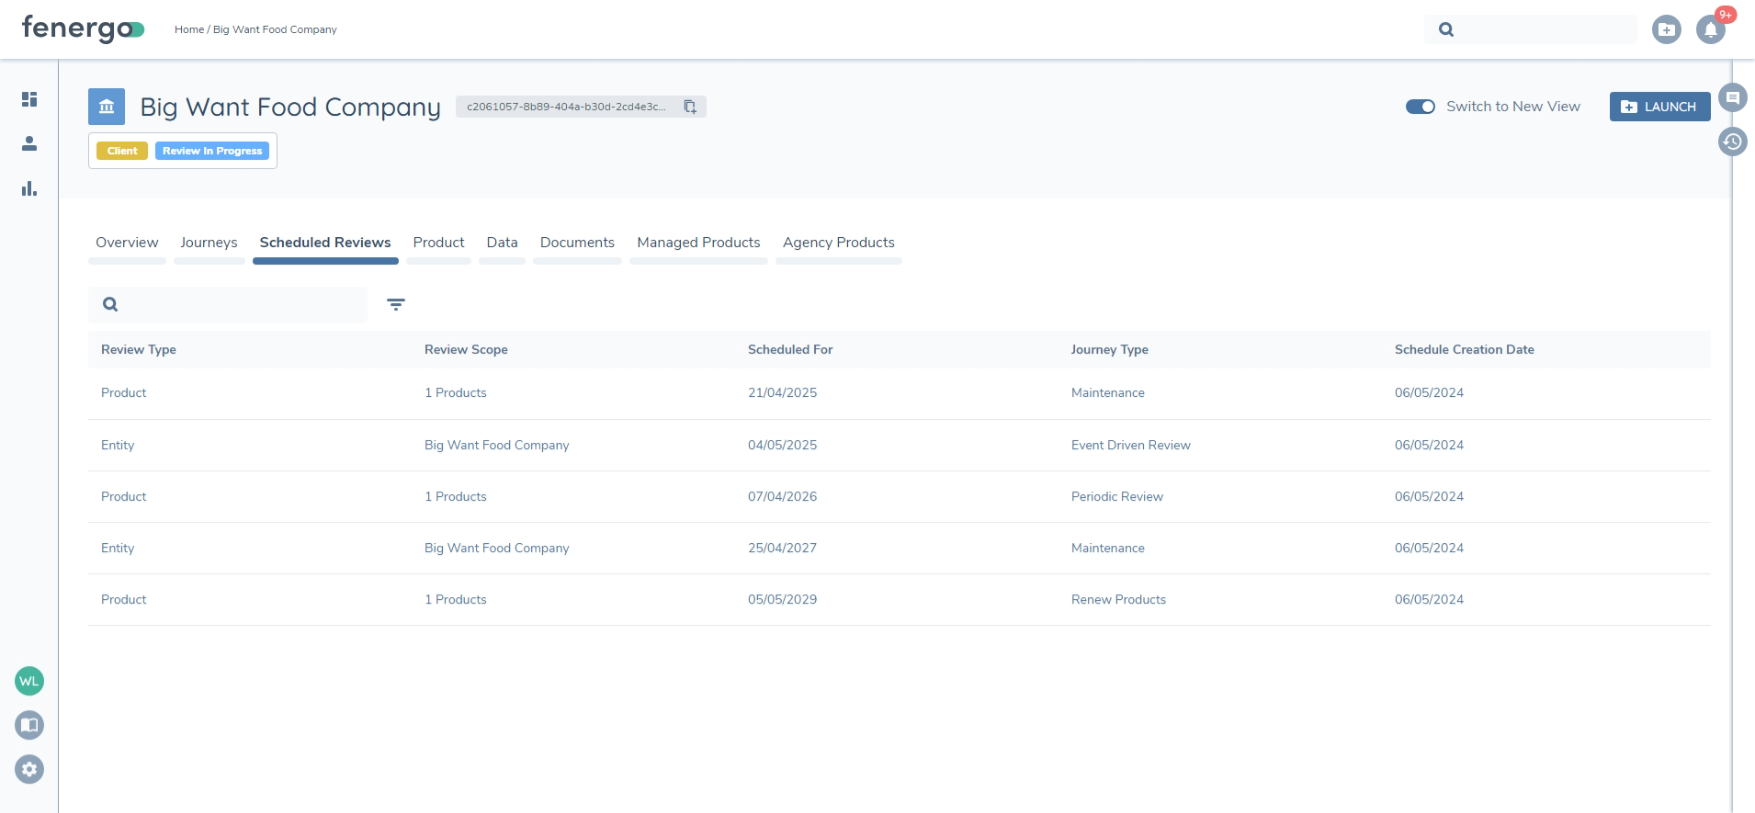
Task: Select the row scheduled for 25/04/2027
Action: tap(899, 548)
